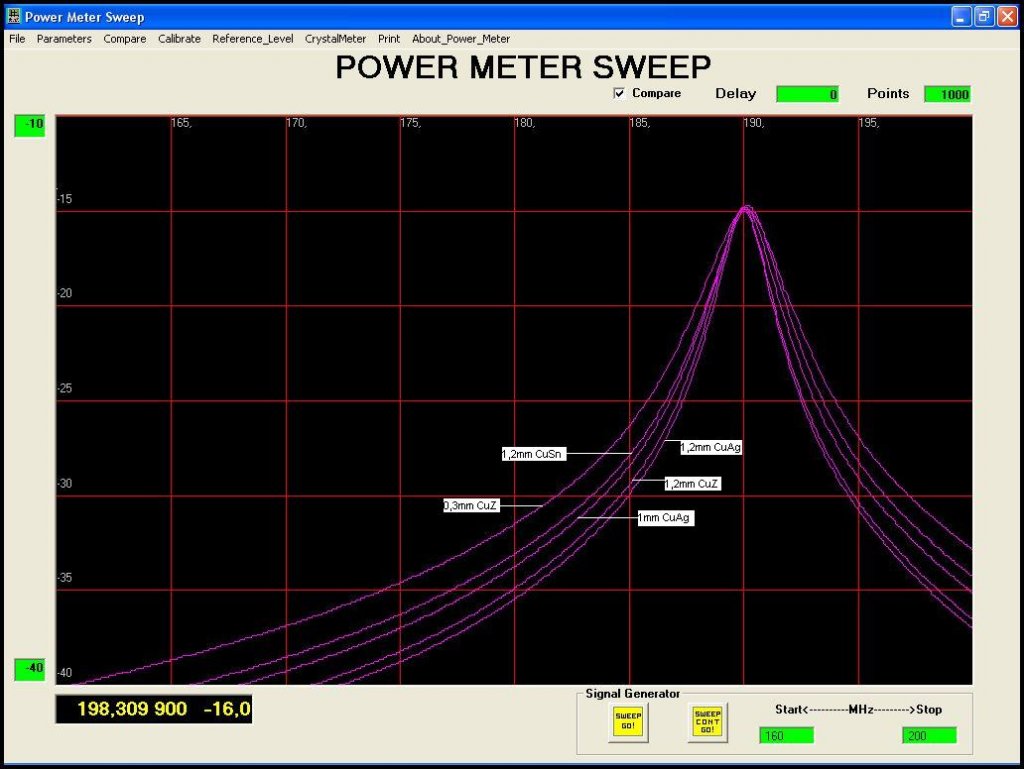Toggle the Compare checkbox

click(x=619, y=93)
